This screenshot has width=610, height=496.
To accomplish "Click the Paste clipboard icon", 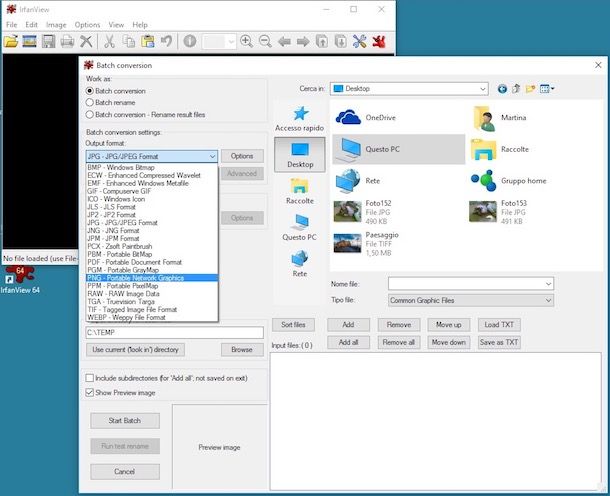I will tap(148, 41).
